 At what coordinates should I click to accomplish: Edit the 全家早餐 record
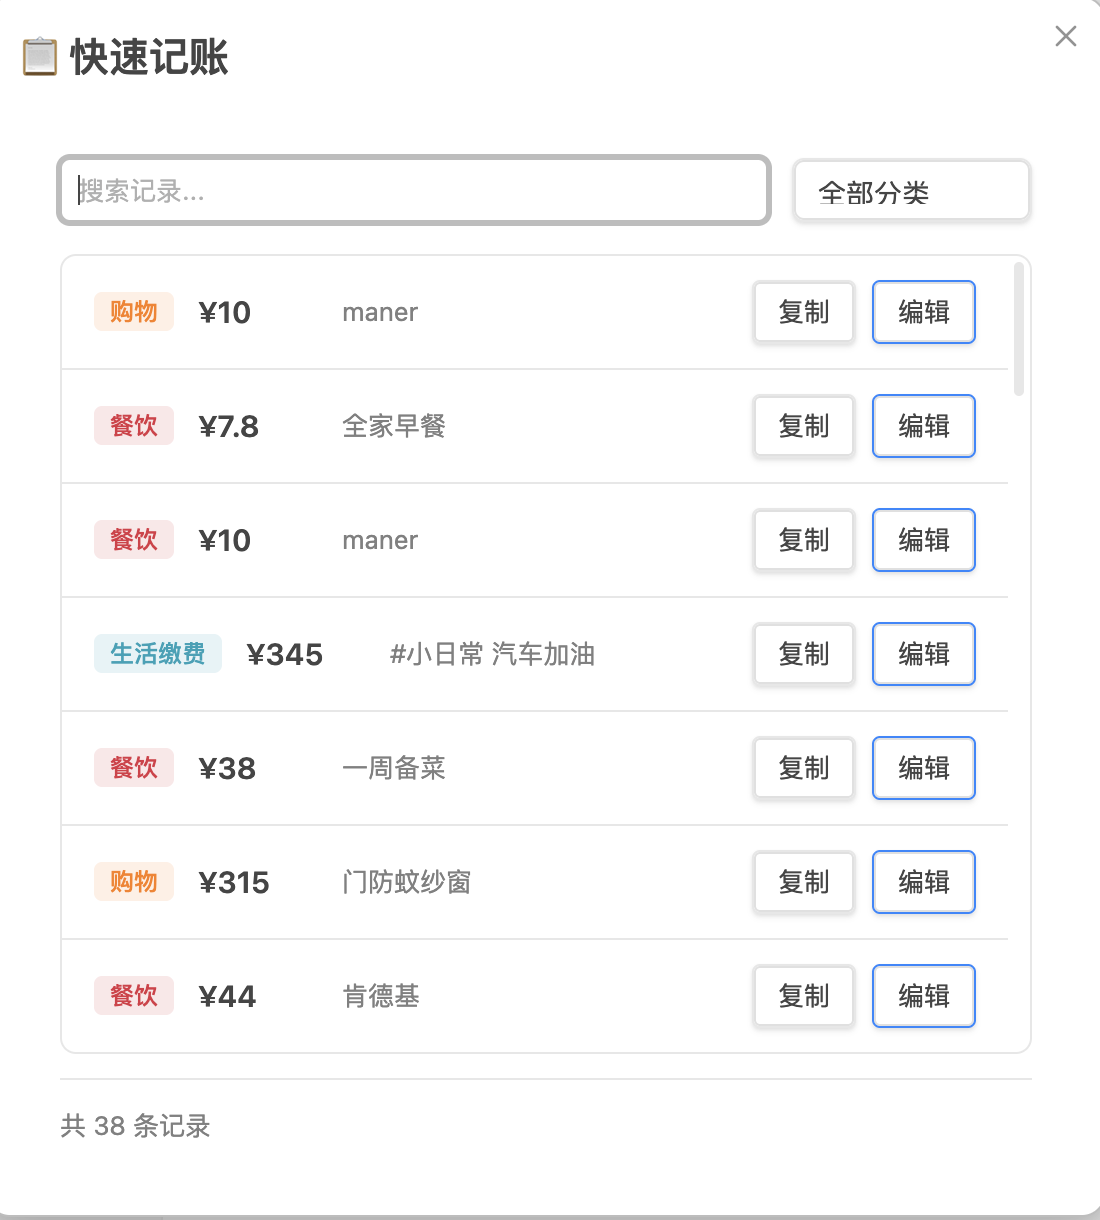point(923,426)
